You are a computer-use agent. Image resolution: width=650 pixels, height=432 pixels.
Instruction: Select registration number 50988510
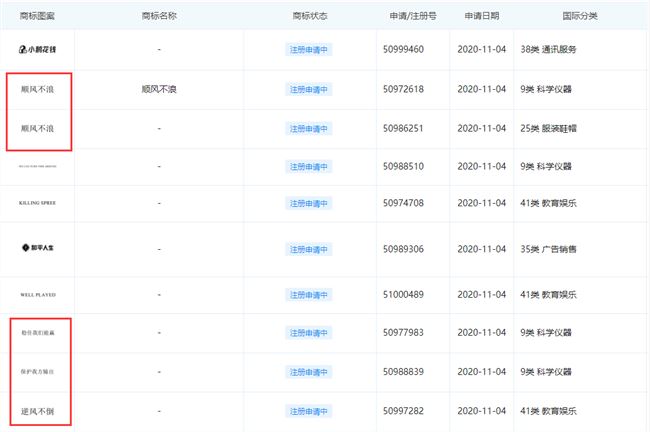coord(403,166)
